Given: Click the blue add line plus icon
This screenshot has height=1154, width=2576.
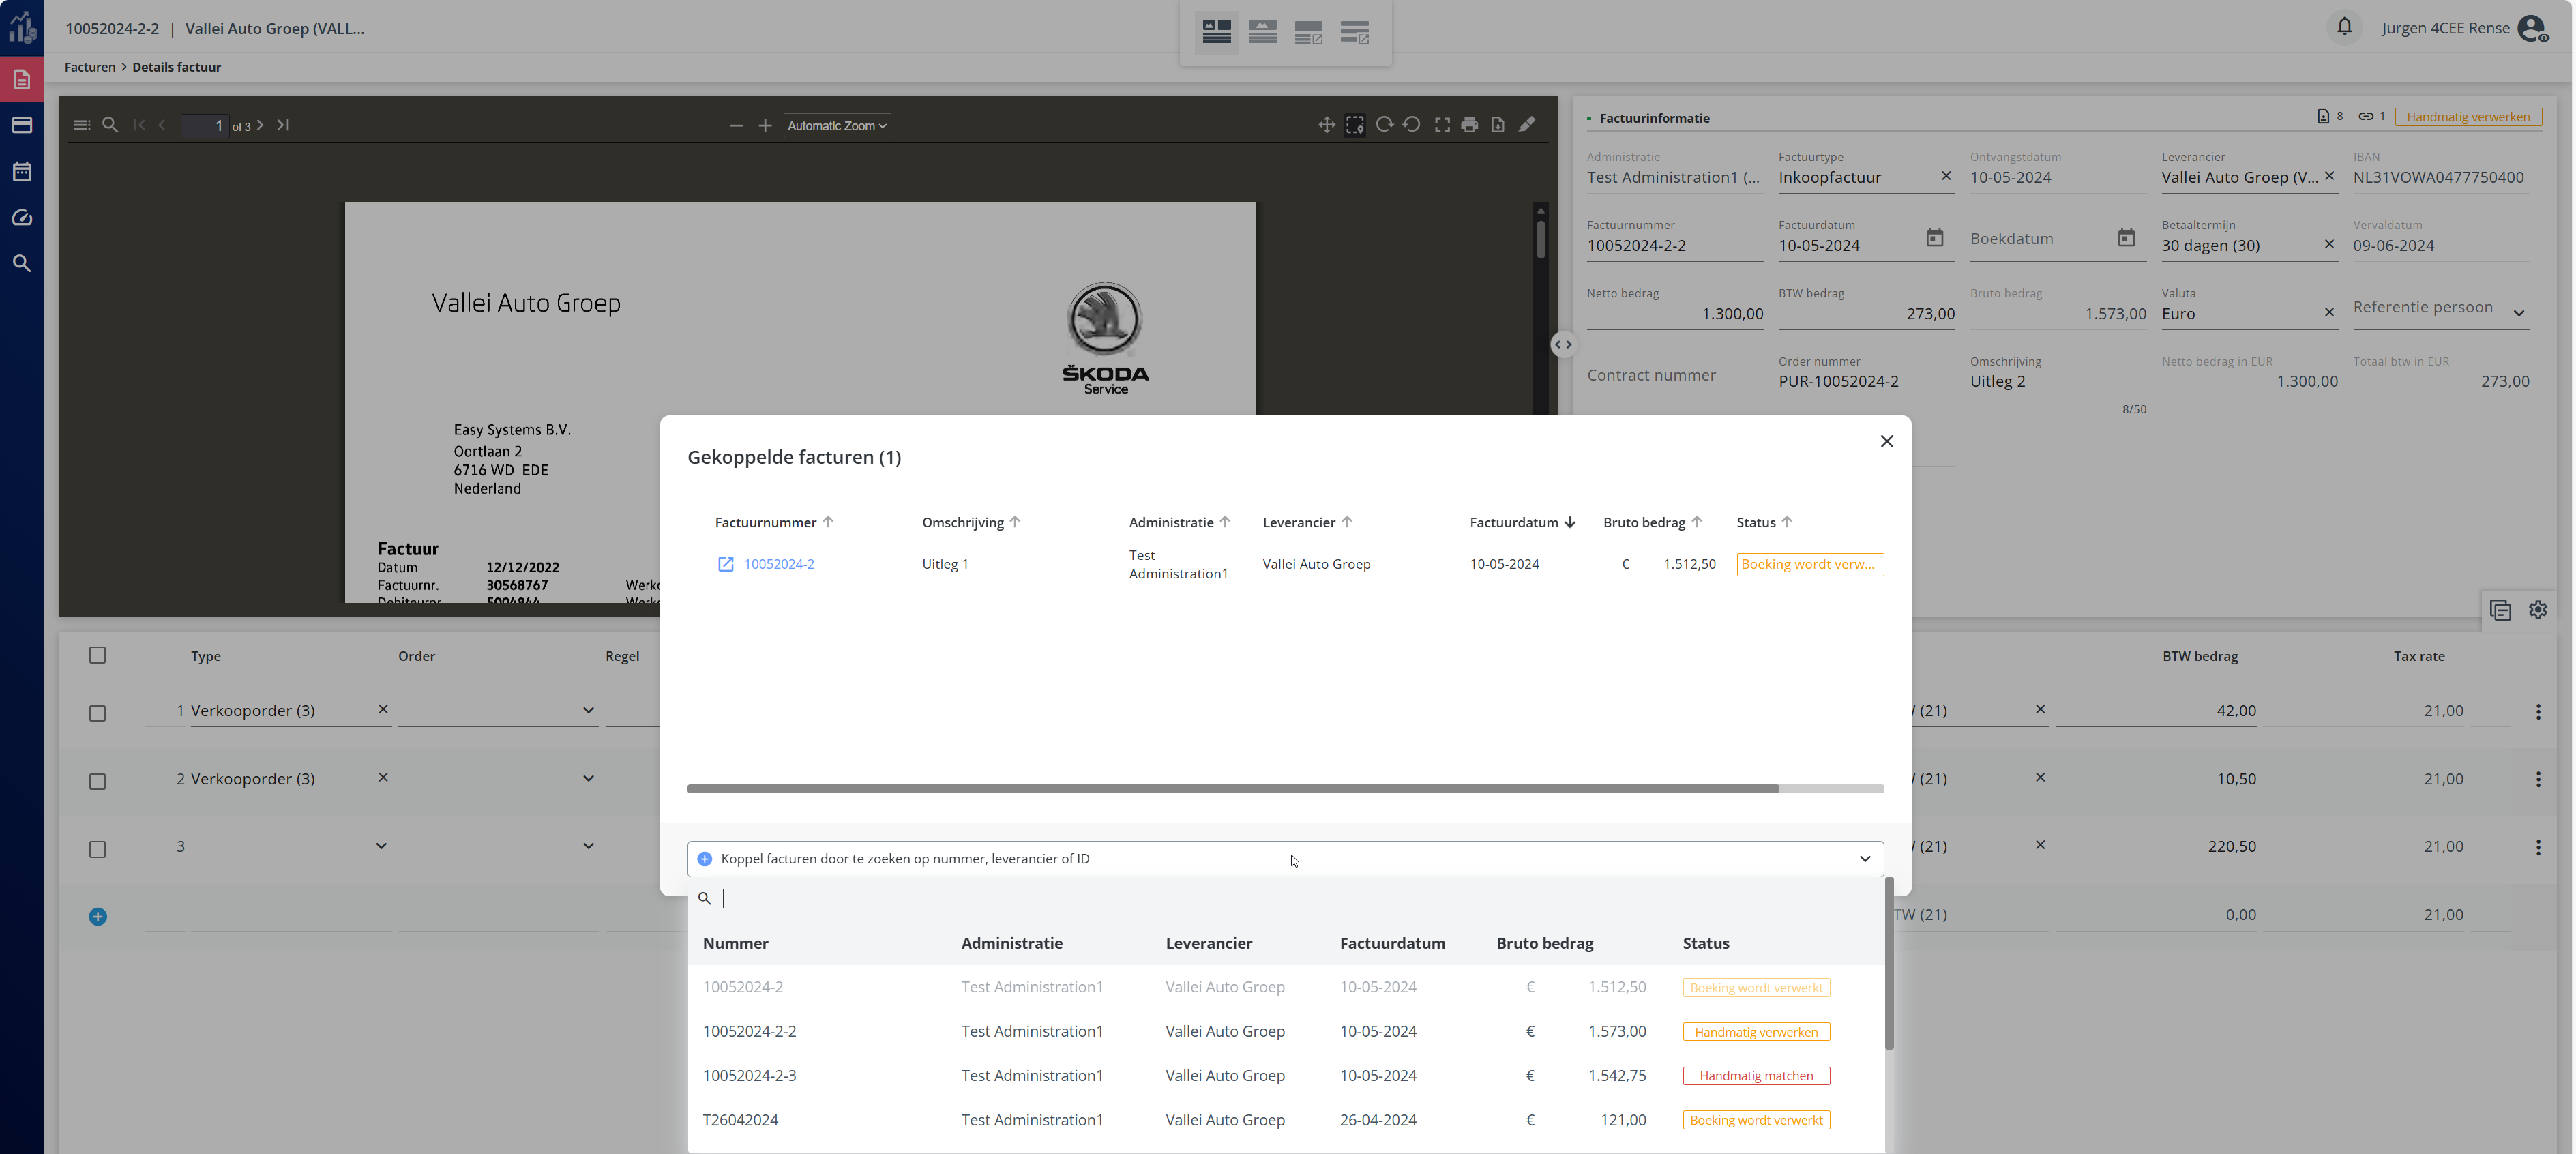Looking at the screenshot, I should pyautogui.click(x=98, y=916).
